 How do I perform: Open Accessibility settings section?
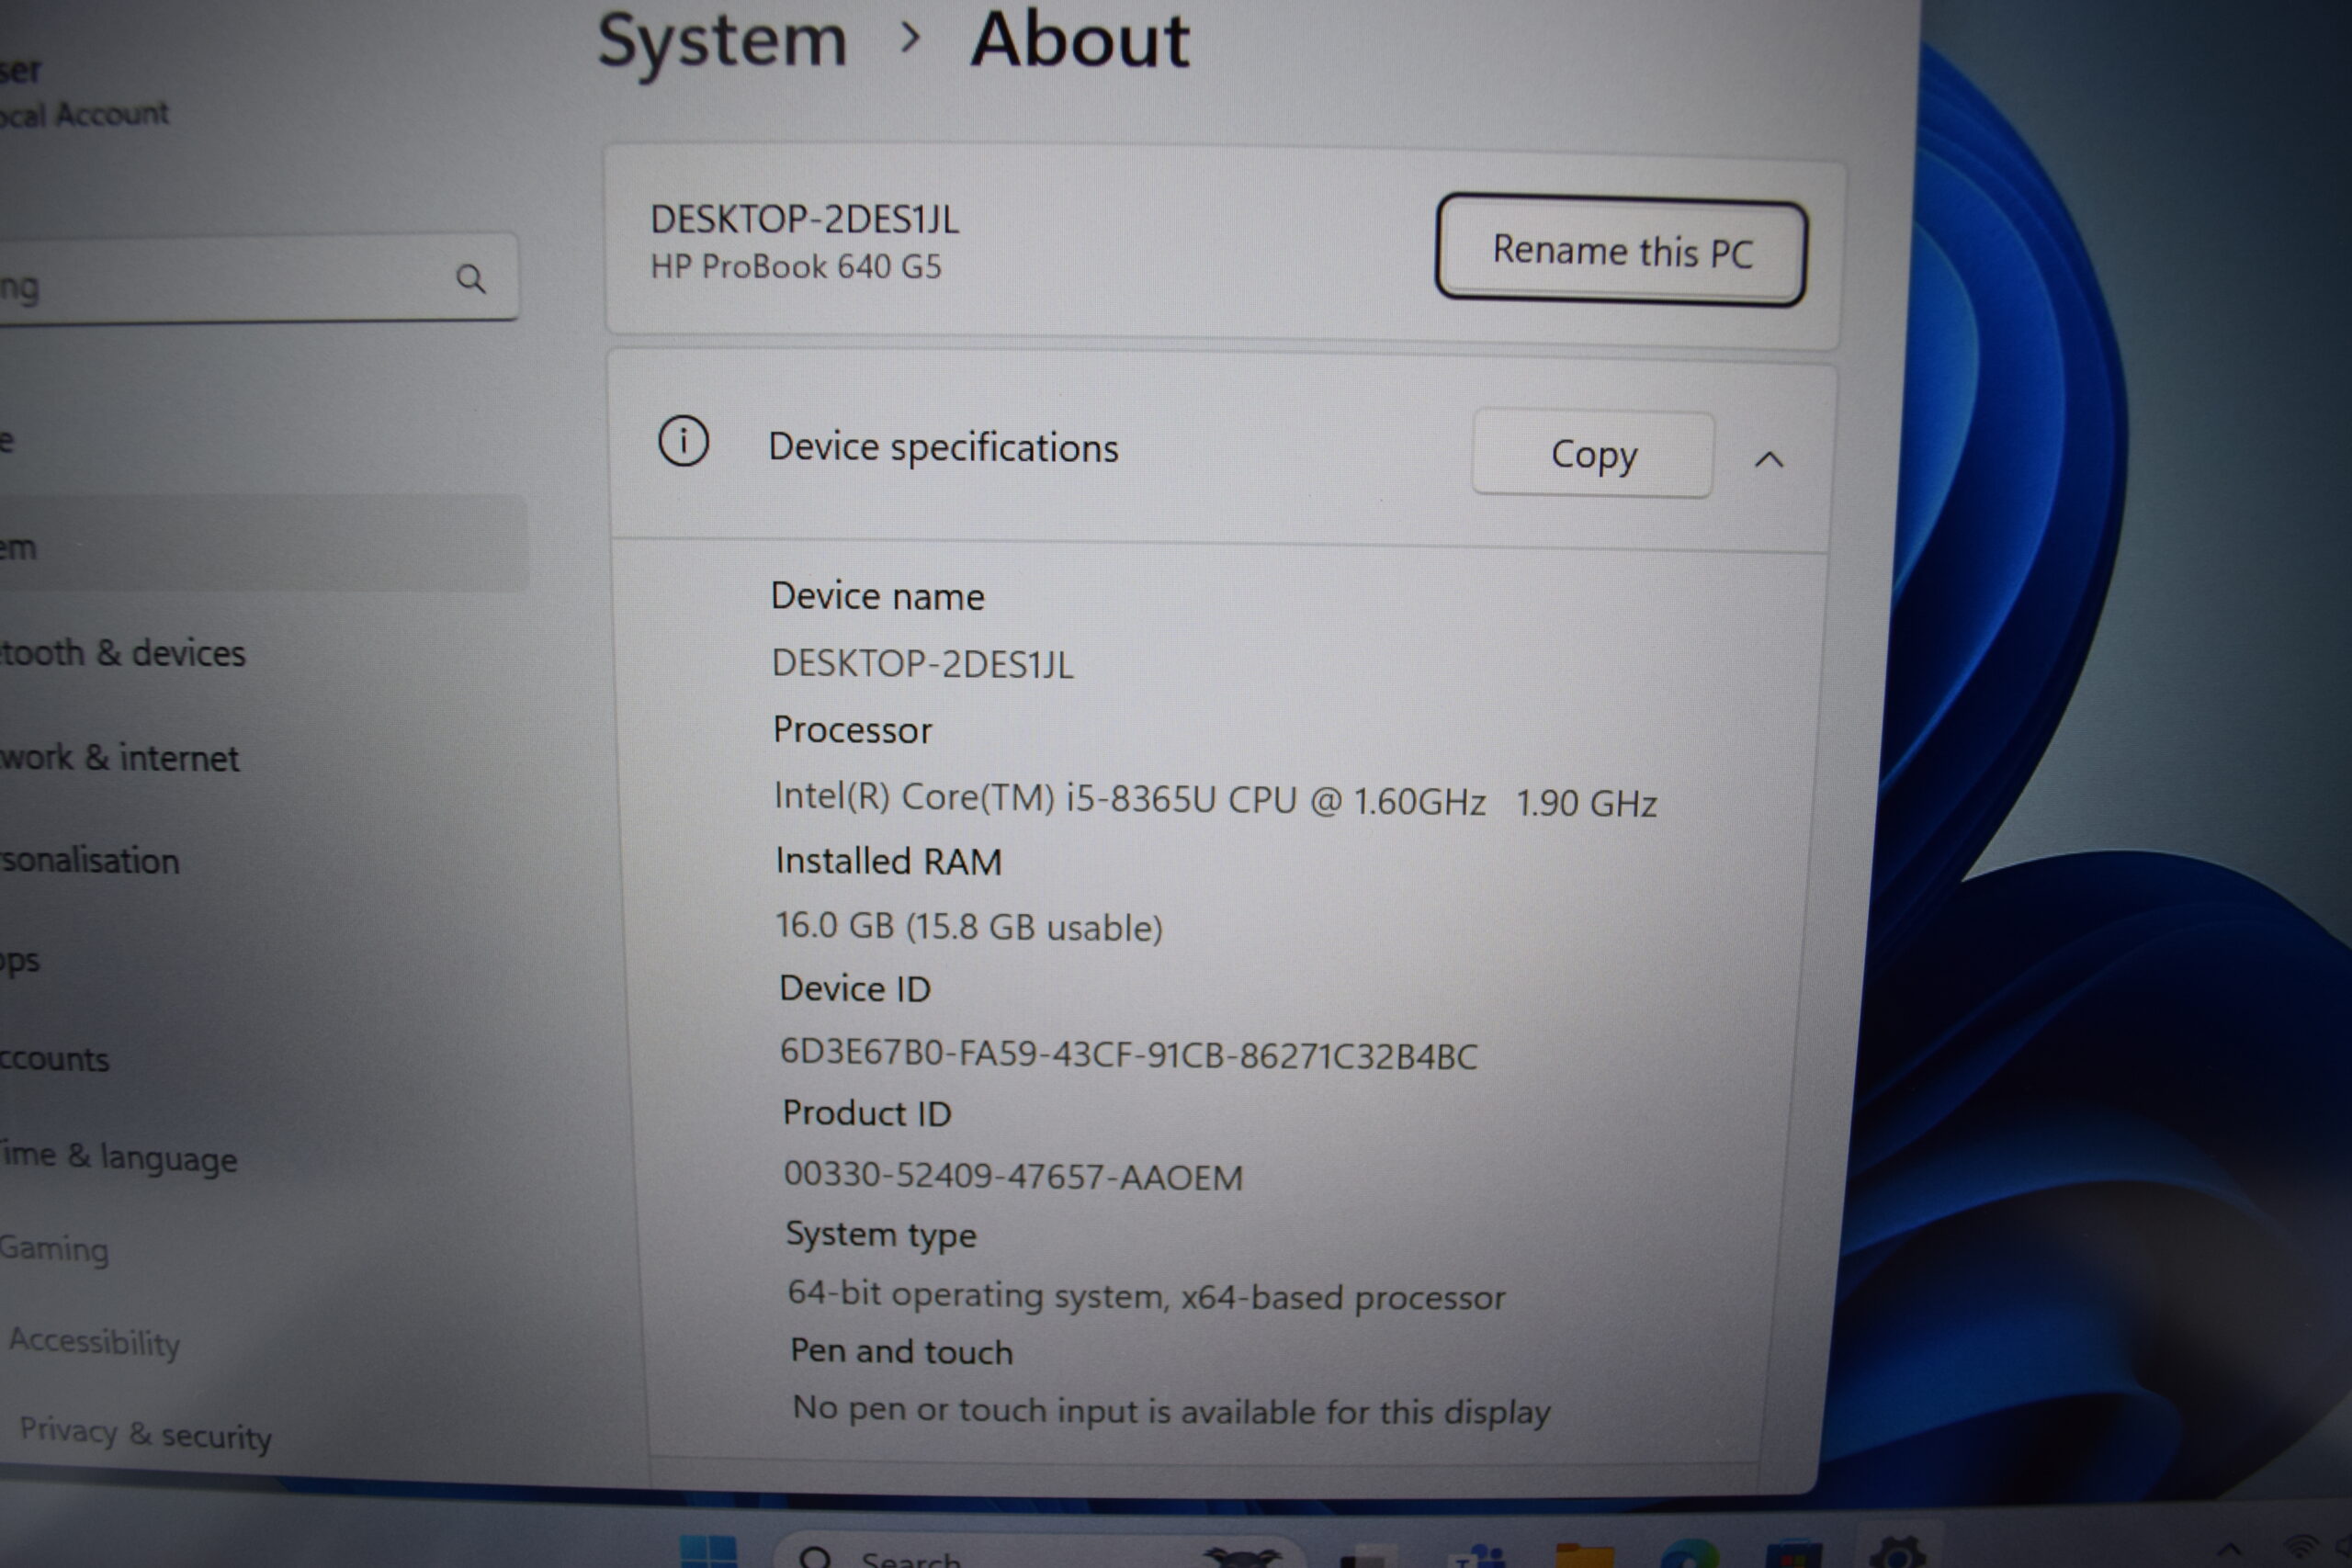click(95, 1342)
